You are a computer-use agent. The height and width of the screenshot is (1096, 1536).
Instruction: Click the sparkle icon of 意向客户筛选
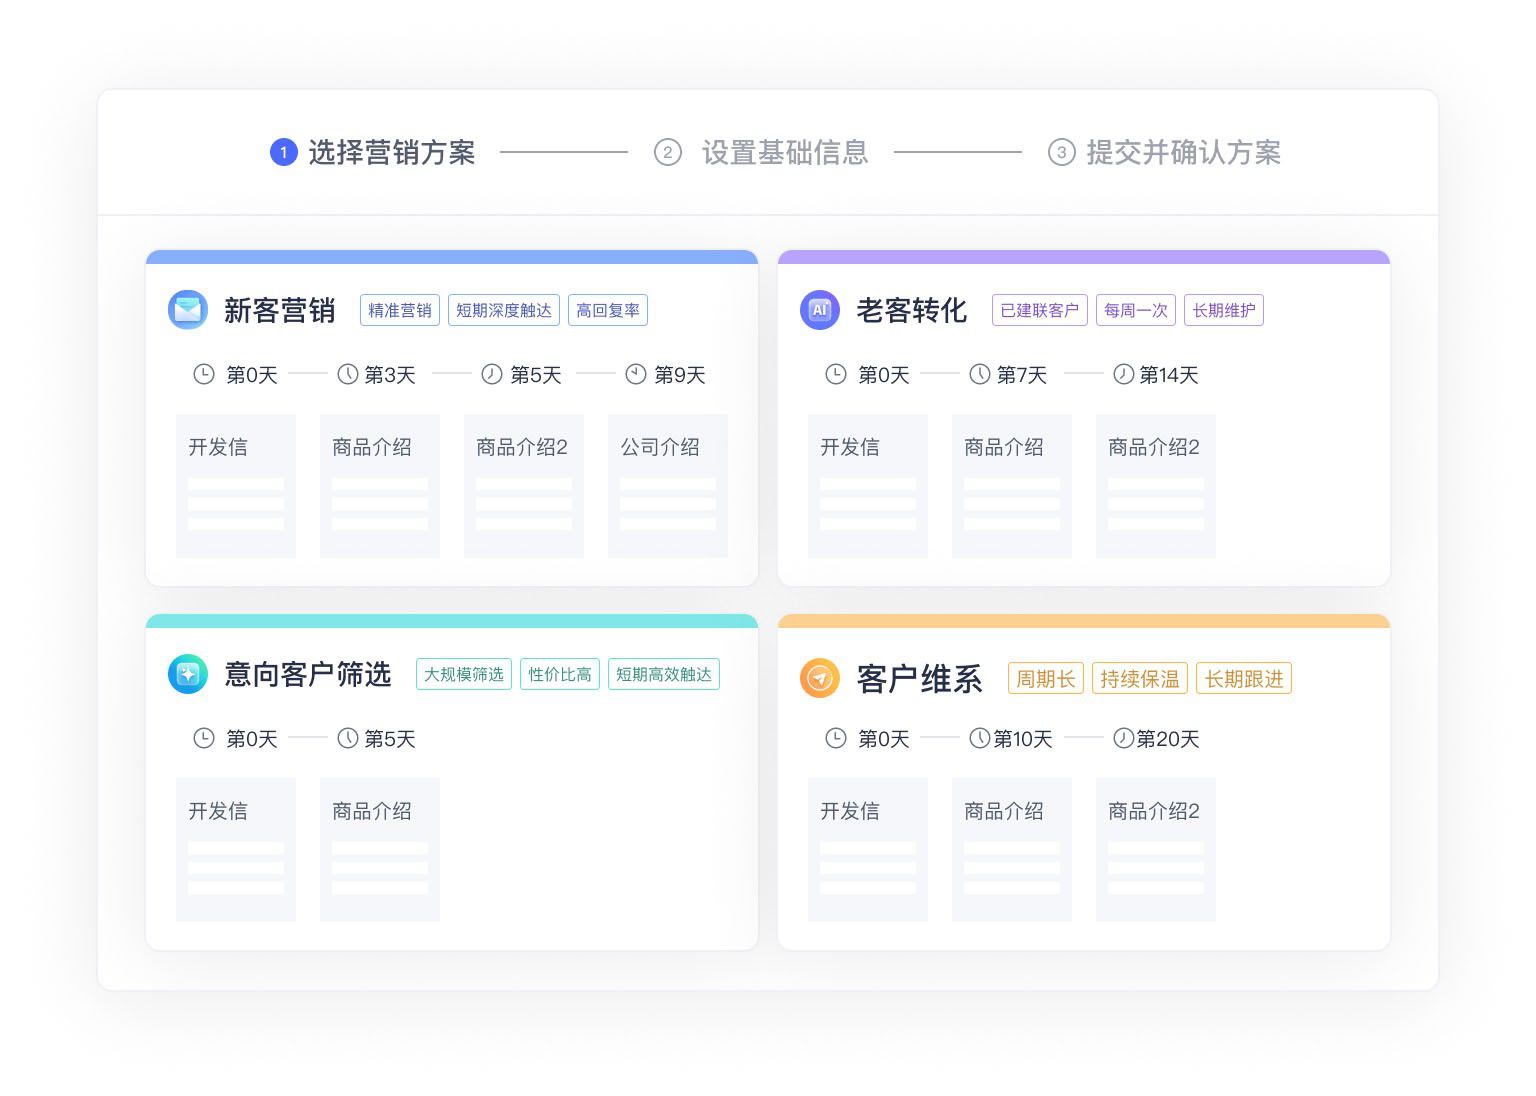pos(188,674)
